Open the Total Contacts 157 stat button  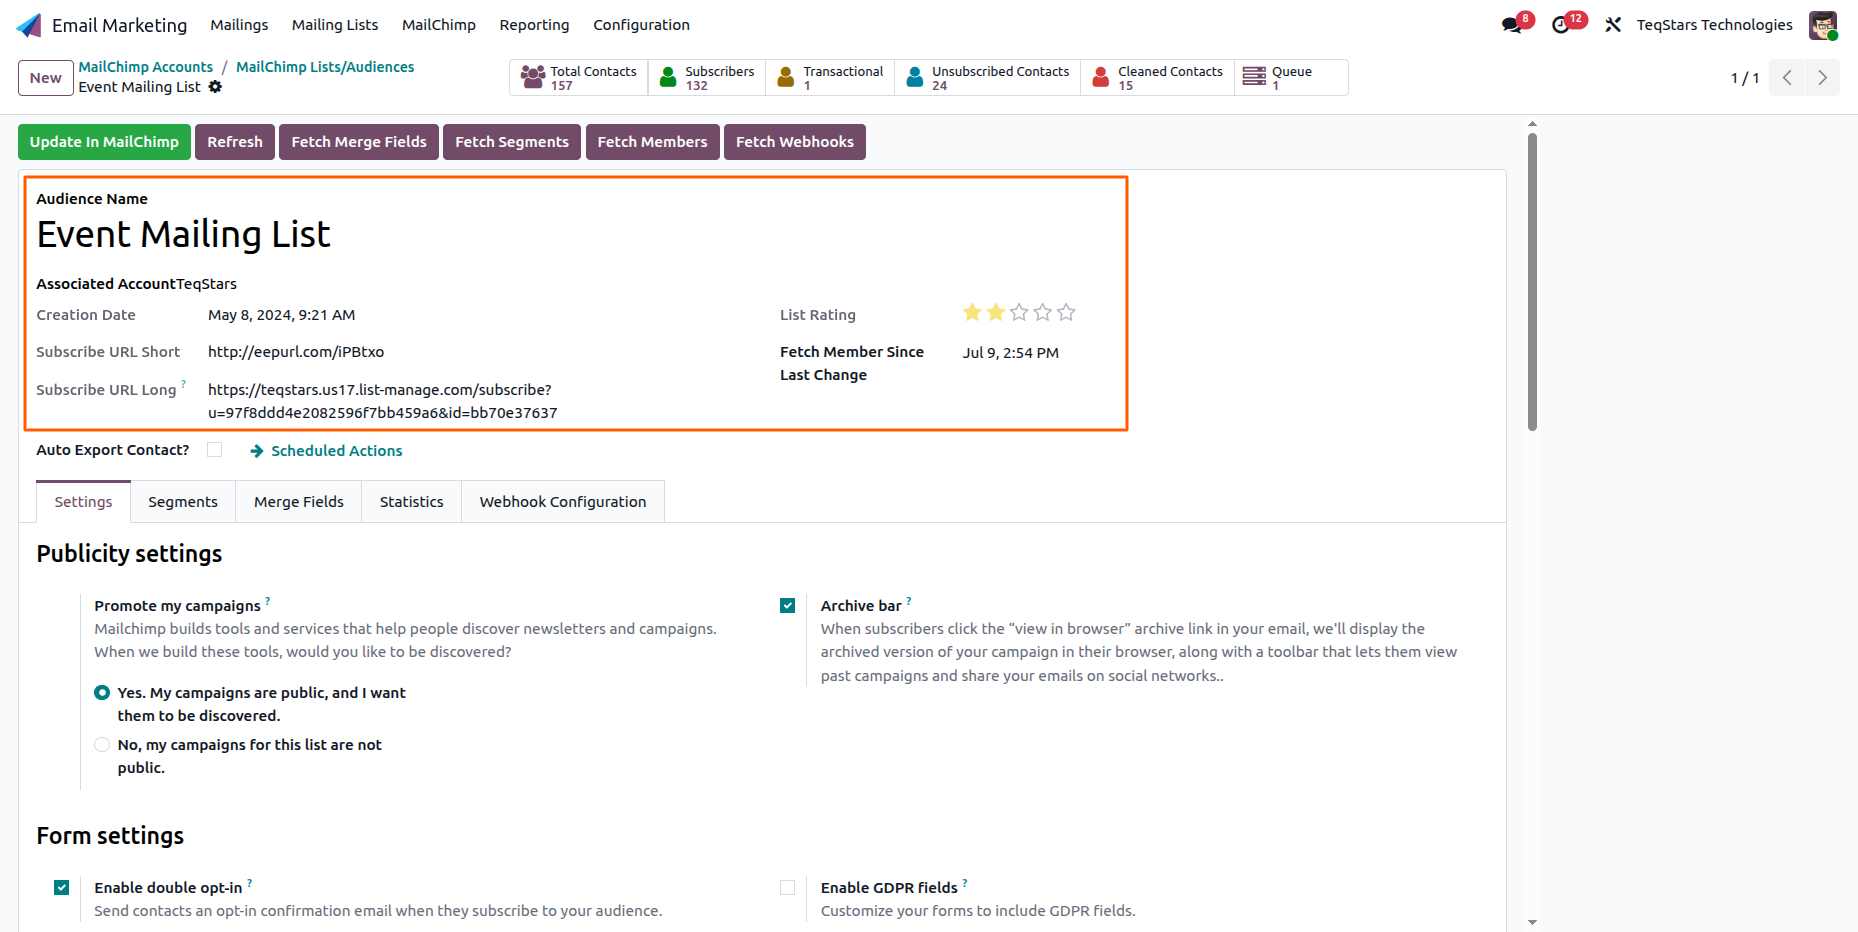point(579,78)
